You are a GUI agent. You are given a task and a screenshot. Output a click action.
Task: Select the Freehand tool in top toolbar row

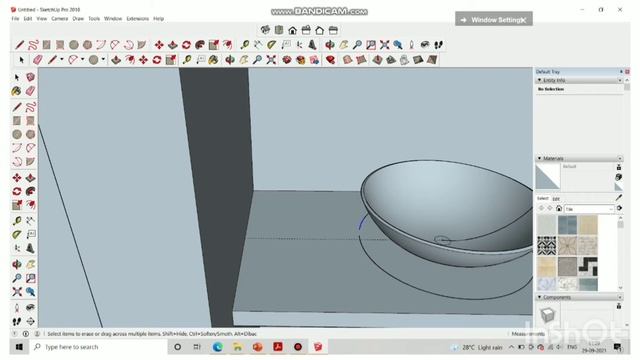(x=33, y=45)
